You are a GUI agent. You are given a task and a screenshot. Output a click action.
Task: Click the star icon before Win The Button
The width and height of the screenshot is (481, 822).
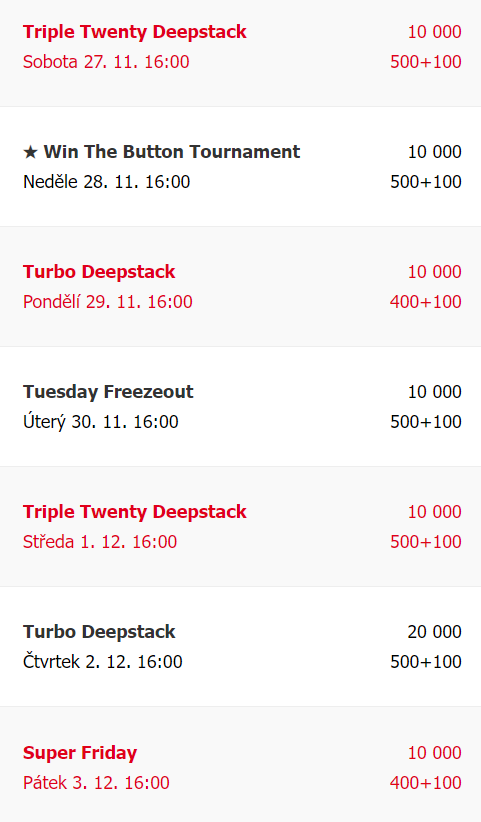coord(30,152)
